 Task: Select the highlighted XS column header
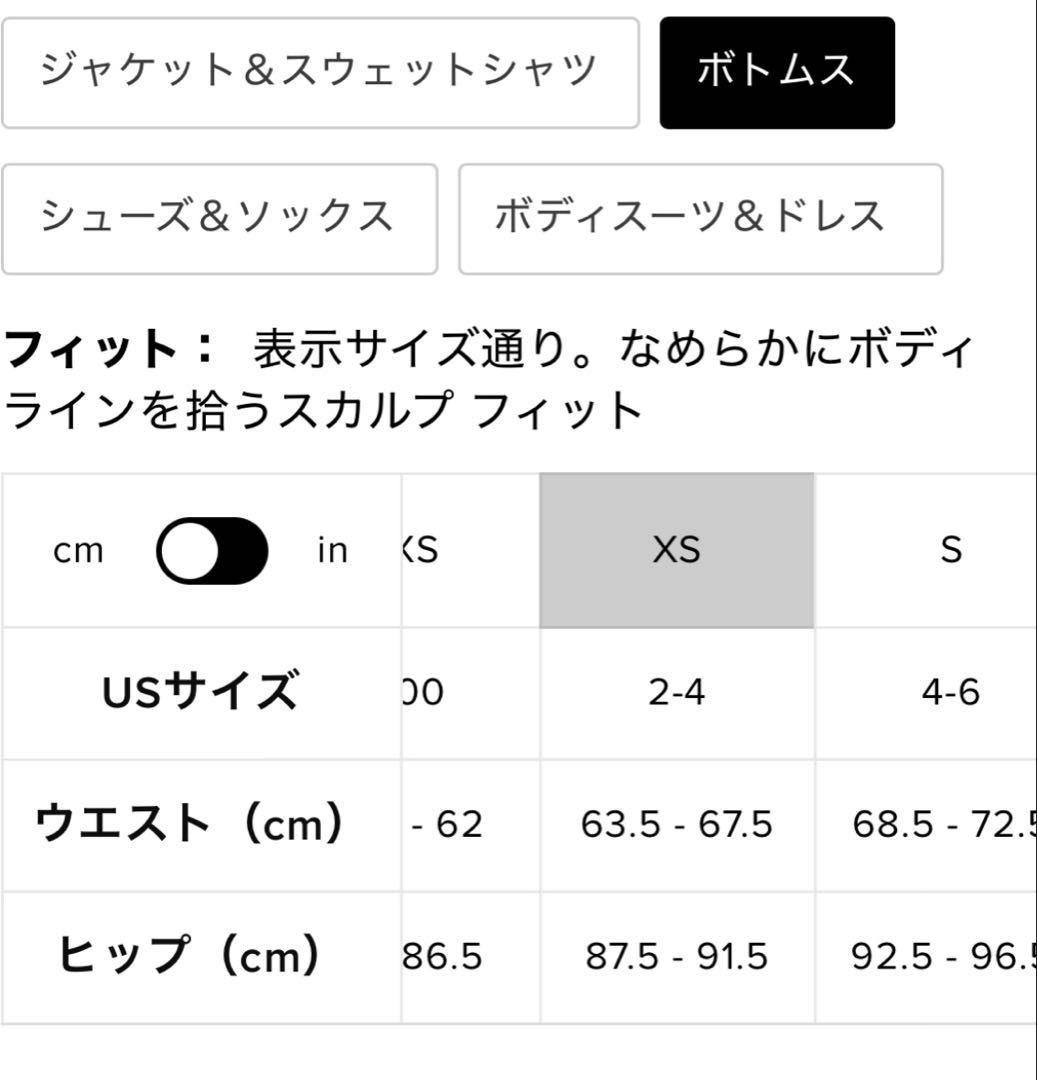[x=677, y=550]
